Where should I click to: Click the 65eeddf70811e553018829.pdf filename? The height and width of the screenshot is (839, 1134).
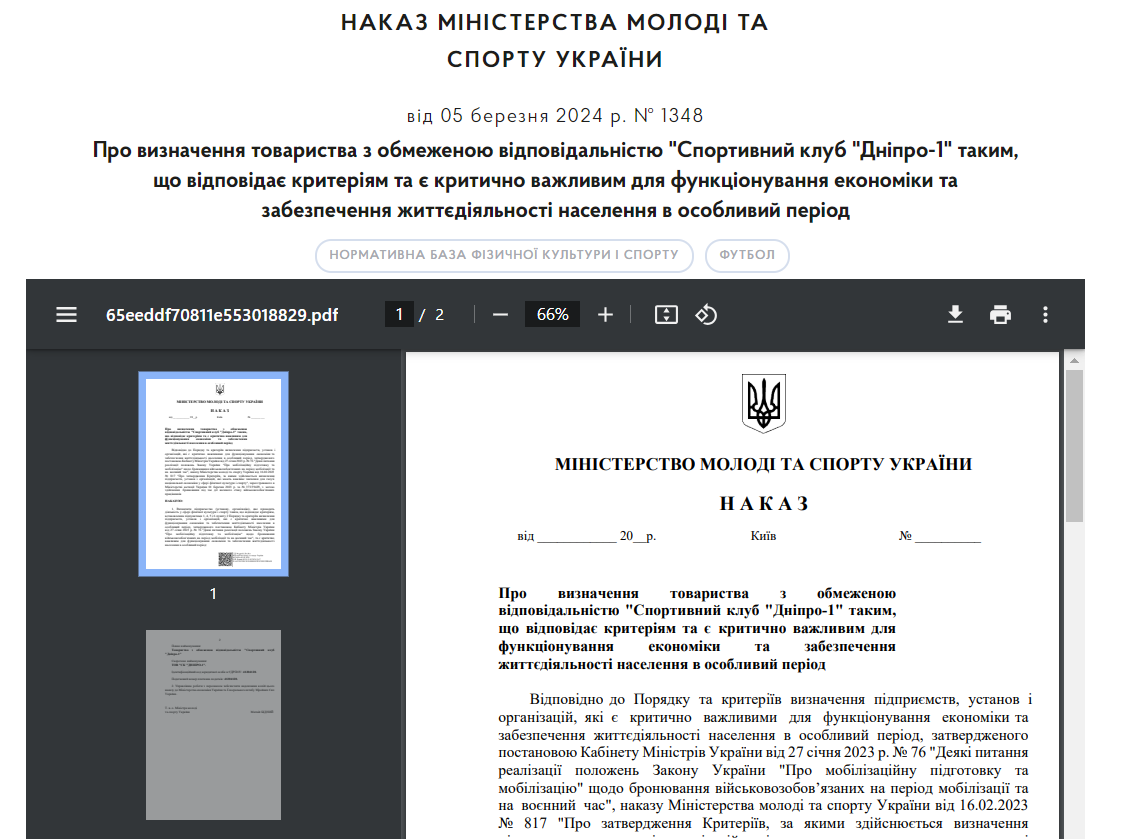[x=222, y=314]
